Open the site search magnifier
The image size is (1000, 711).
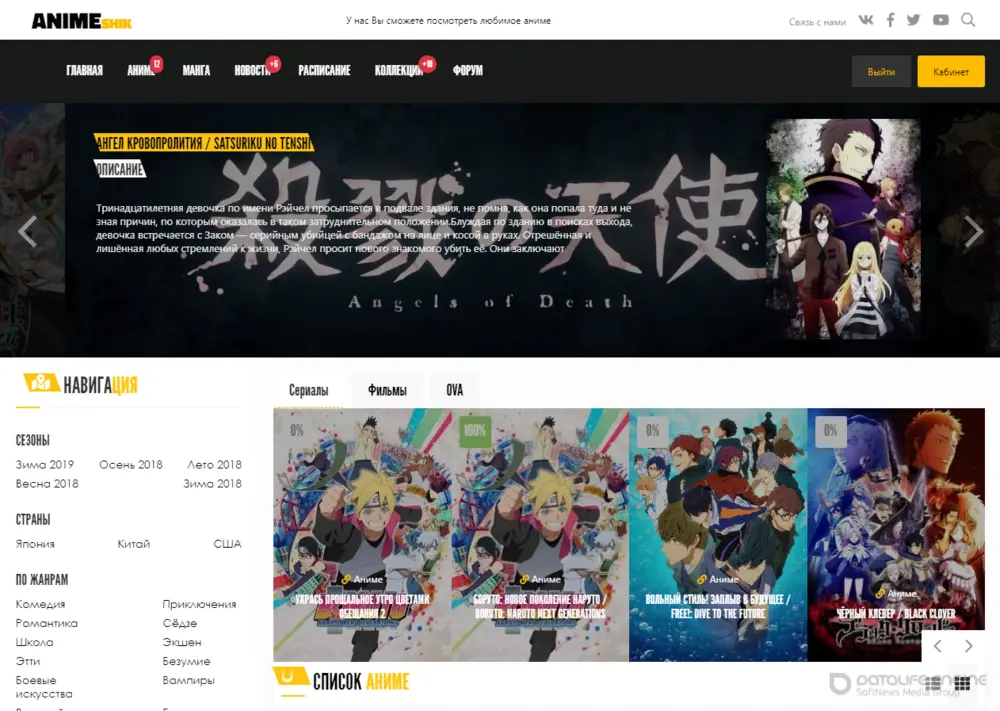pos(968,20)
